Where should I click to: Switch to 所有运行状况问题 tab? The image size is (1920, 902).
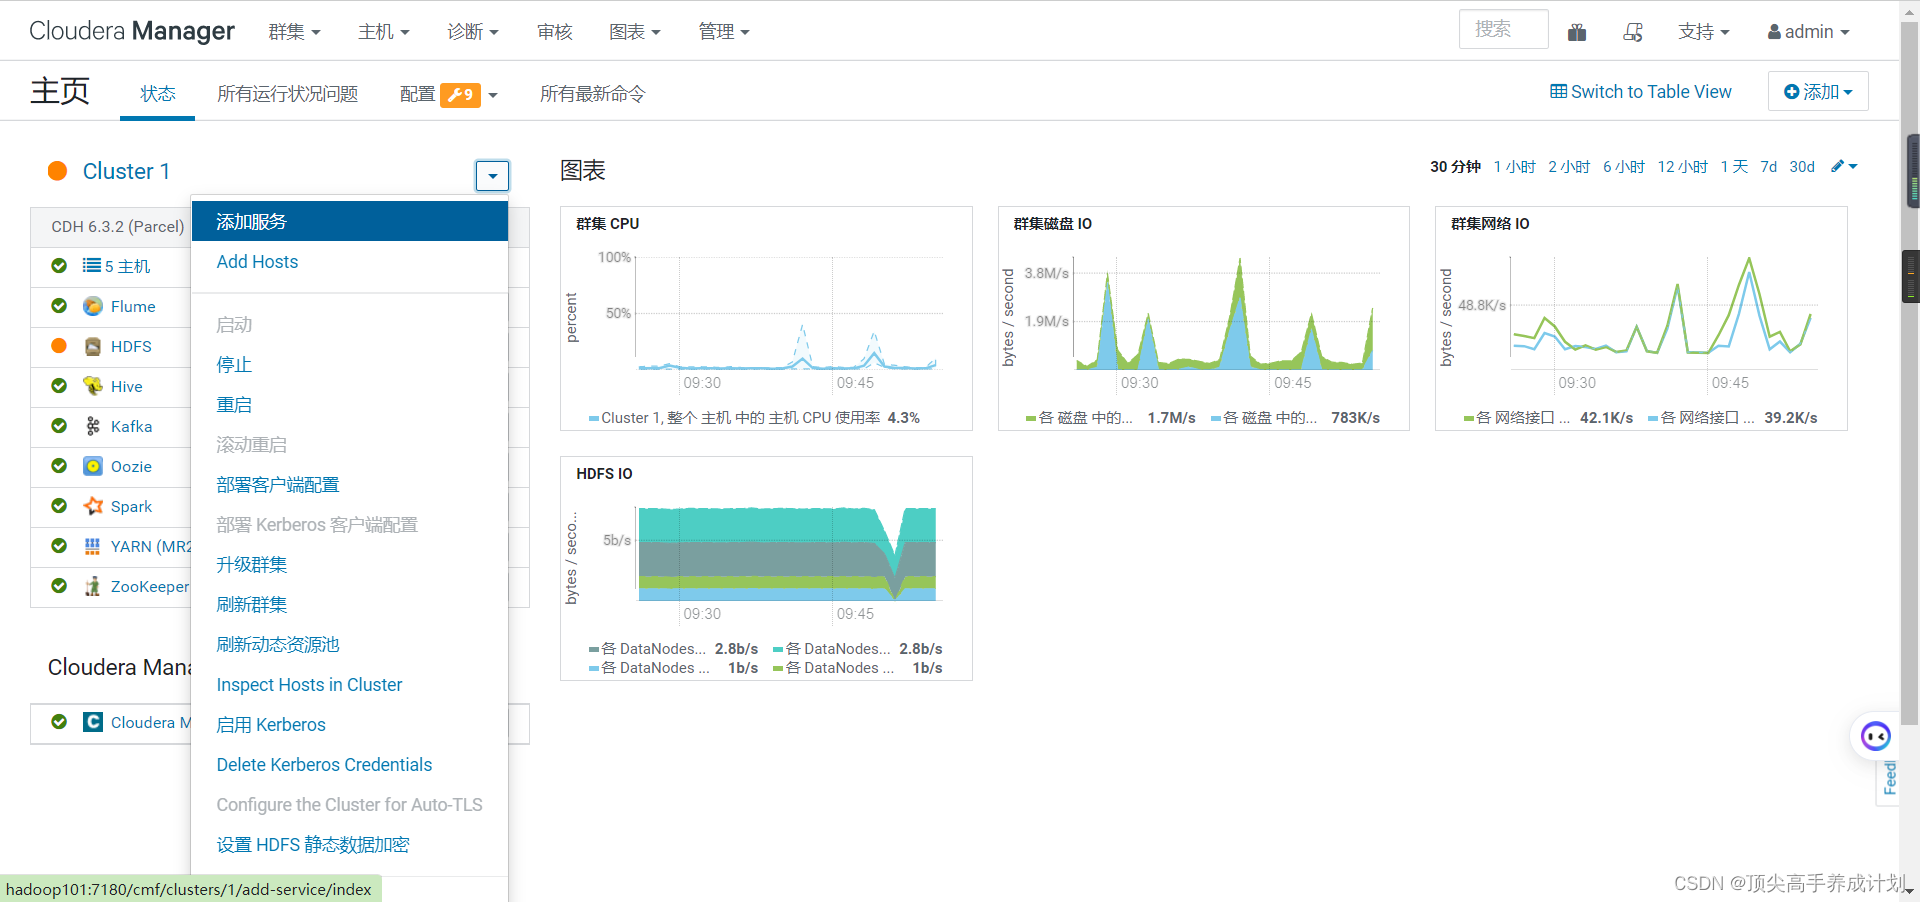pos(287,94)
